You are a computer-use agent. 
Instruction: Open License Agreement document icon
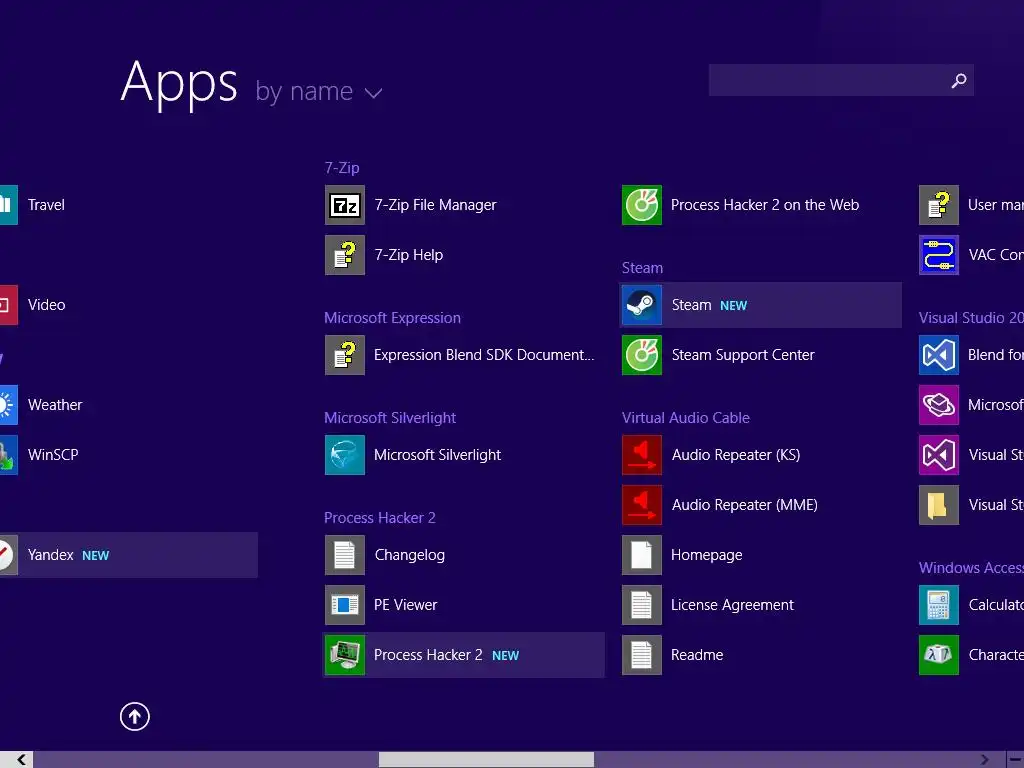point(642,605)
